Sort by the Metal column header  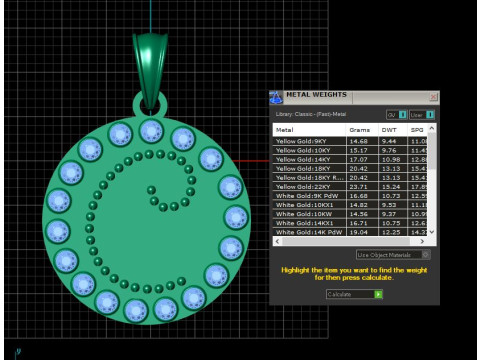pos(309,130)
